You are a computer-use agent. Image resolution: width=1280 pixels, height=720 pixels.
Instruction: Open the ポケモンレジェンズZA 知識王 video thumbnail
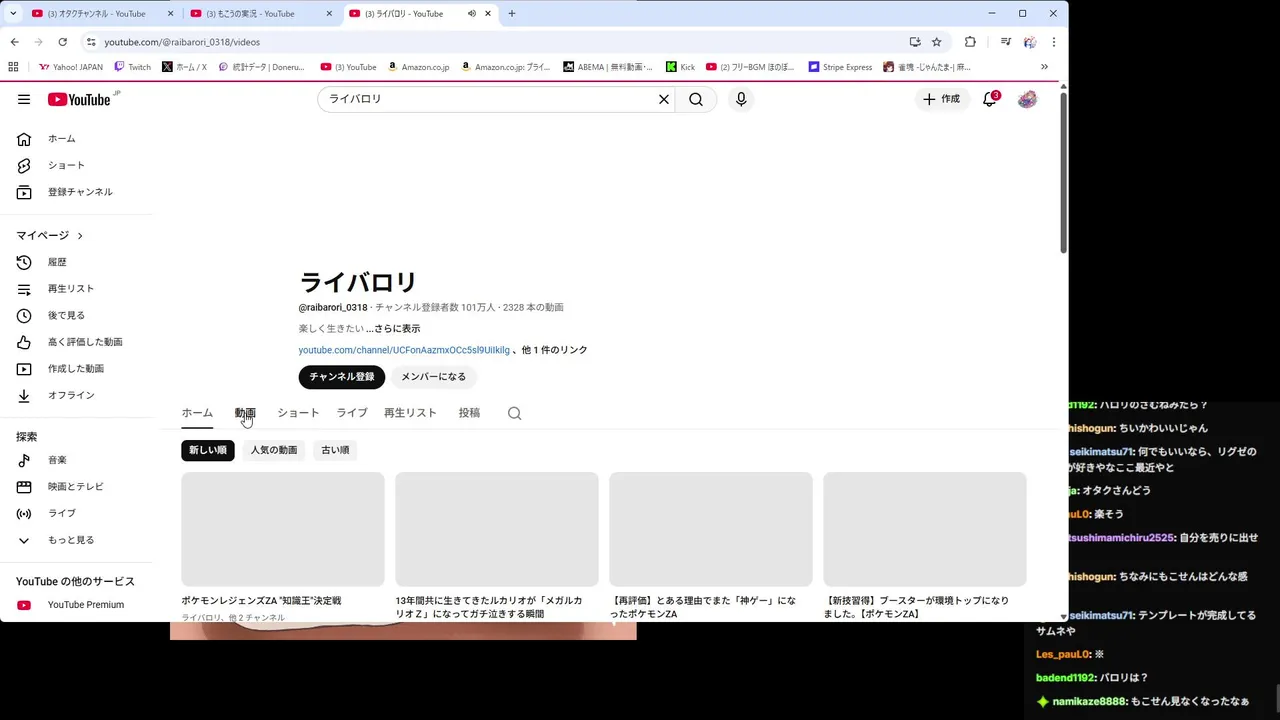283,529
